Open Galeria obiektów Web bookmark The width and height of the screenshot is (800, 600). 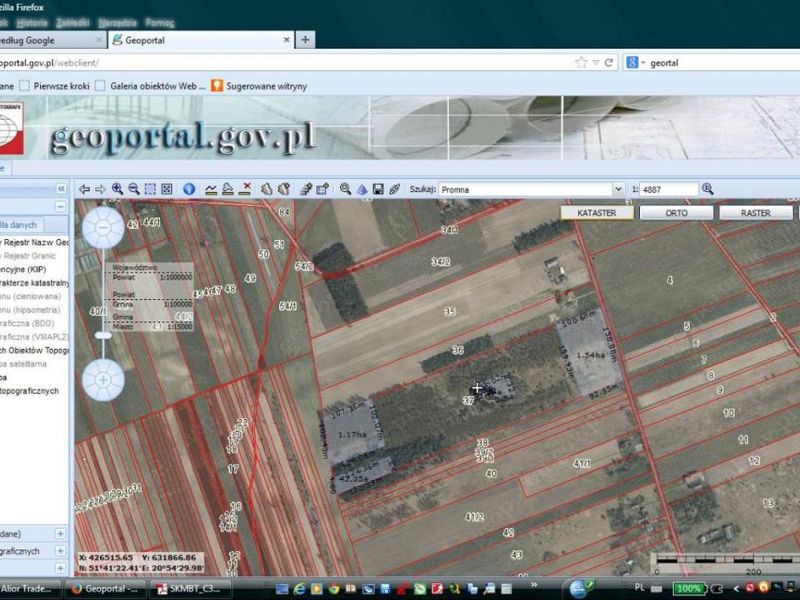click(151, 86)
